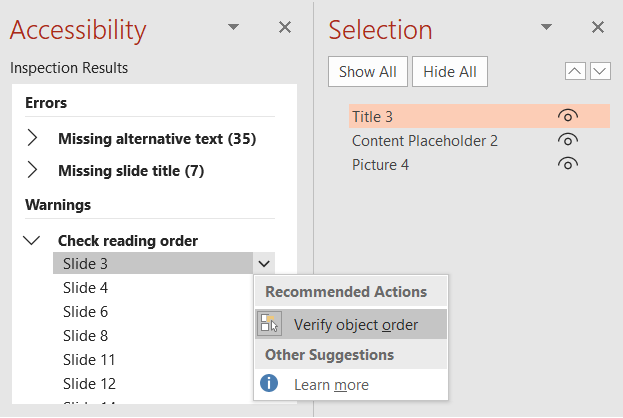Click the Verify object order icon
This screenshot has width=623, height=418.
(x=269, y=324)
